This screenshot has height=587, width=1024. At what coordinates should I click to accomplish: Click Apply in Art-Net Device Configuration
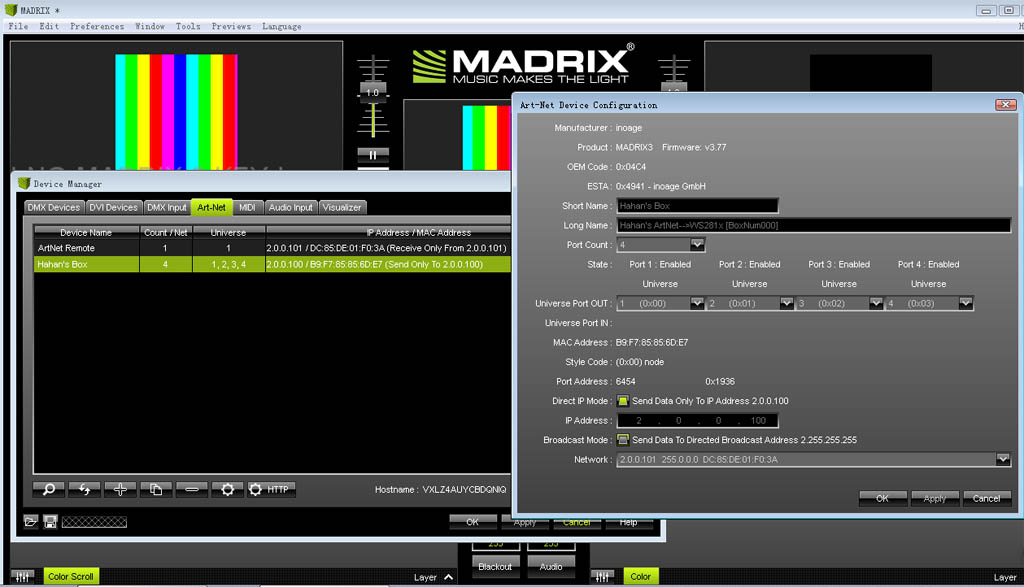(x=935, y=498)
